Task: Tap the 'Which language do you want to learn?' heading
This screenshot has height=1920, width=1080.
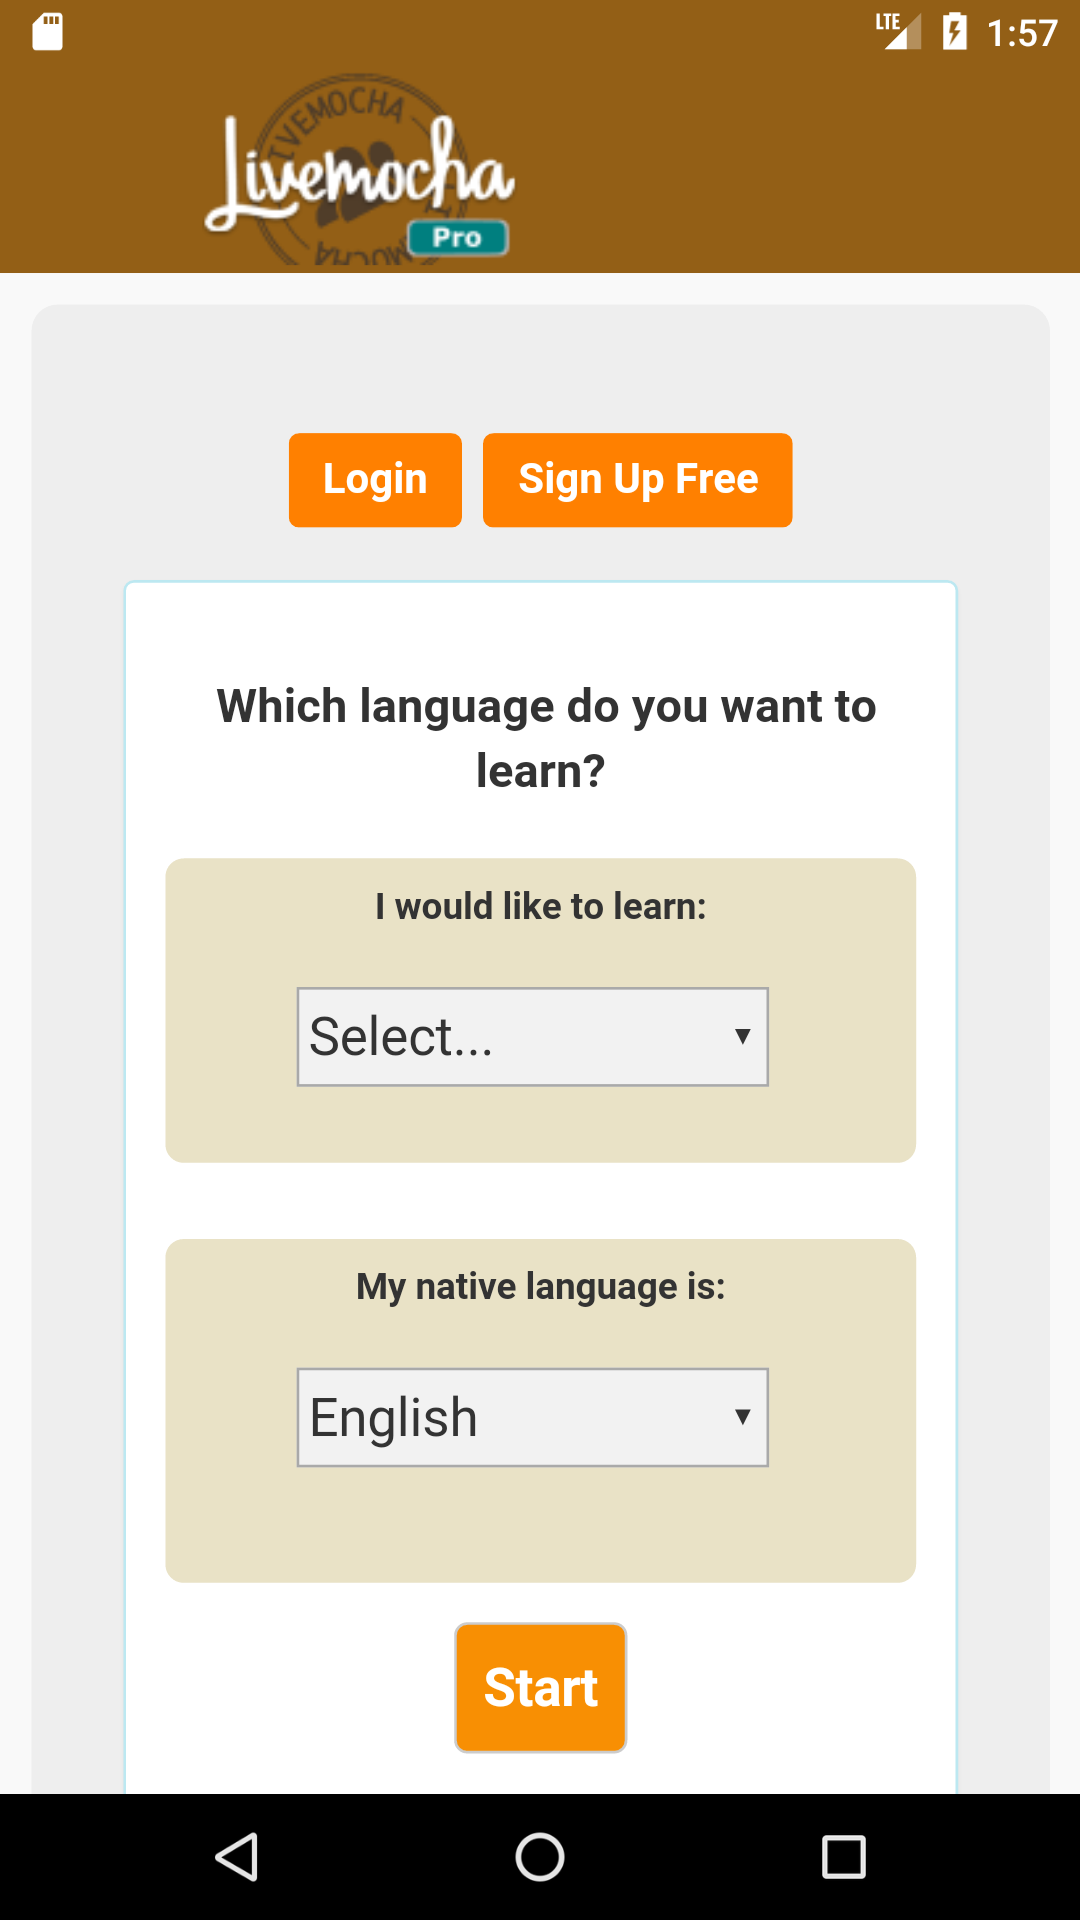Action: tap(540, 737)
